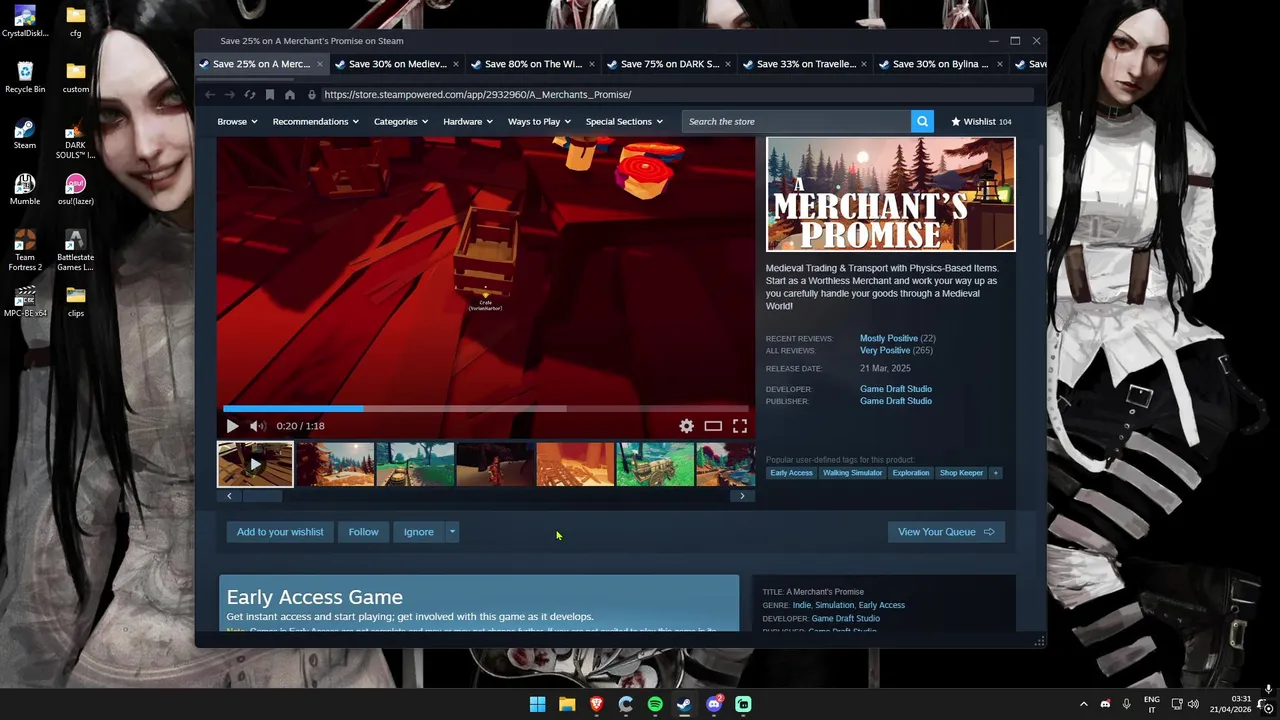
Task: Select the first video thumbnail
Action: (x=255, y=464)
